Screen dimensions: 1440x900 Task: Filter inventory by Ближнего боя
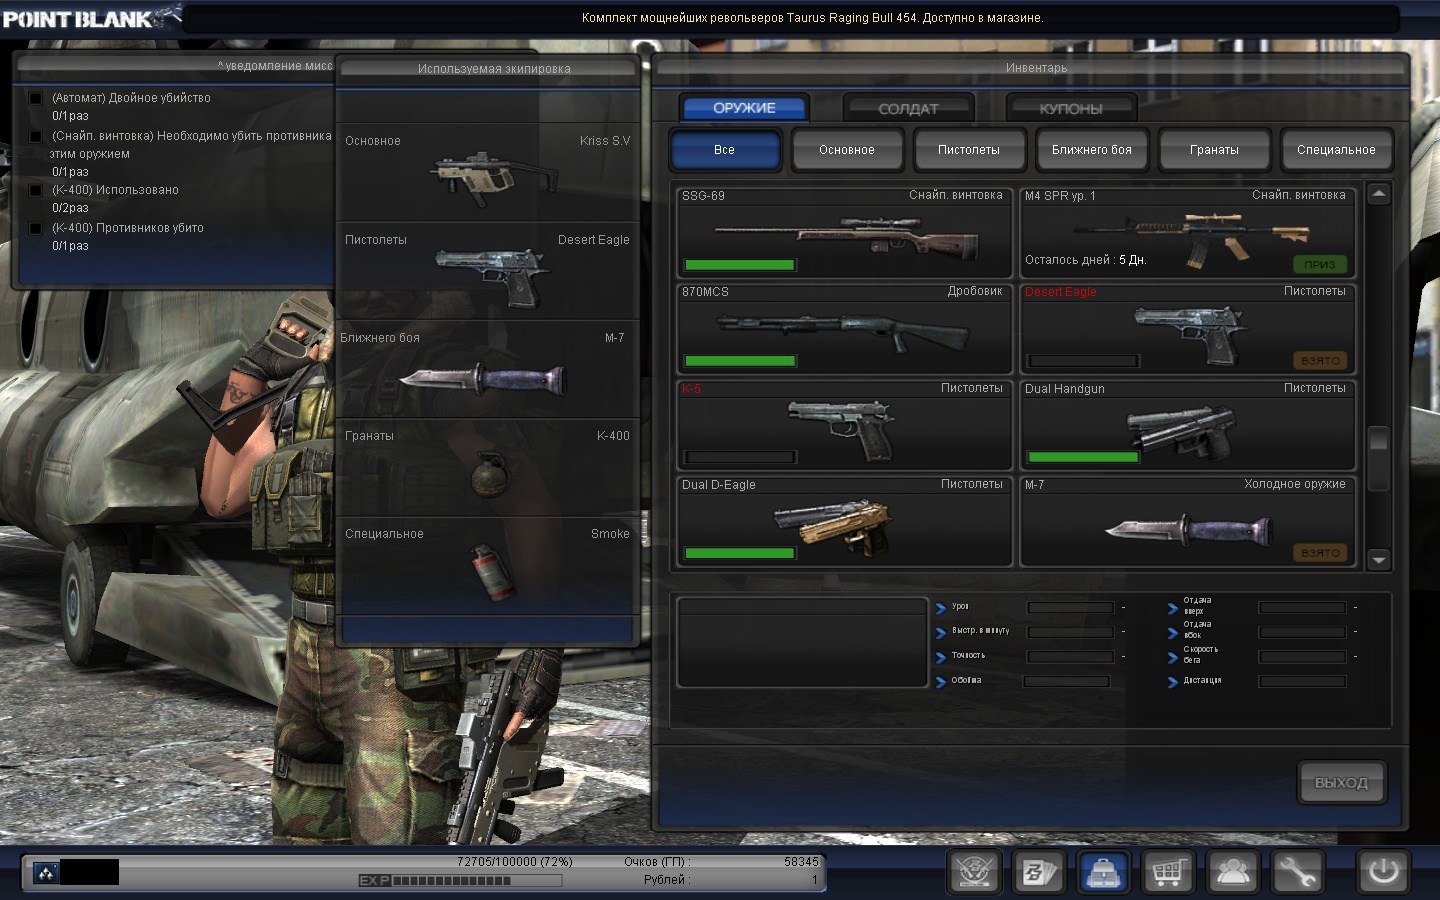pos(1092,150)
